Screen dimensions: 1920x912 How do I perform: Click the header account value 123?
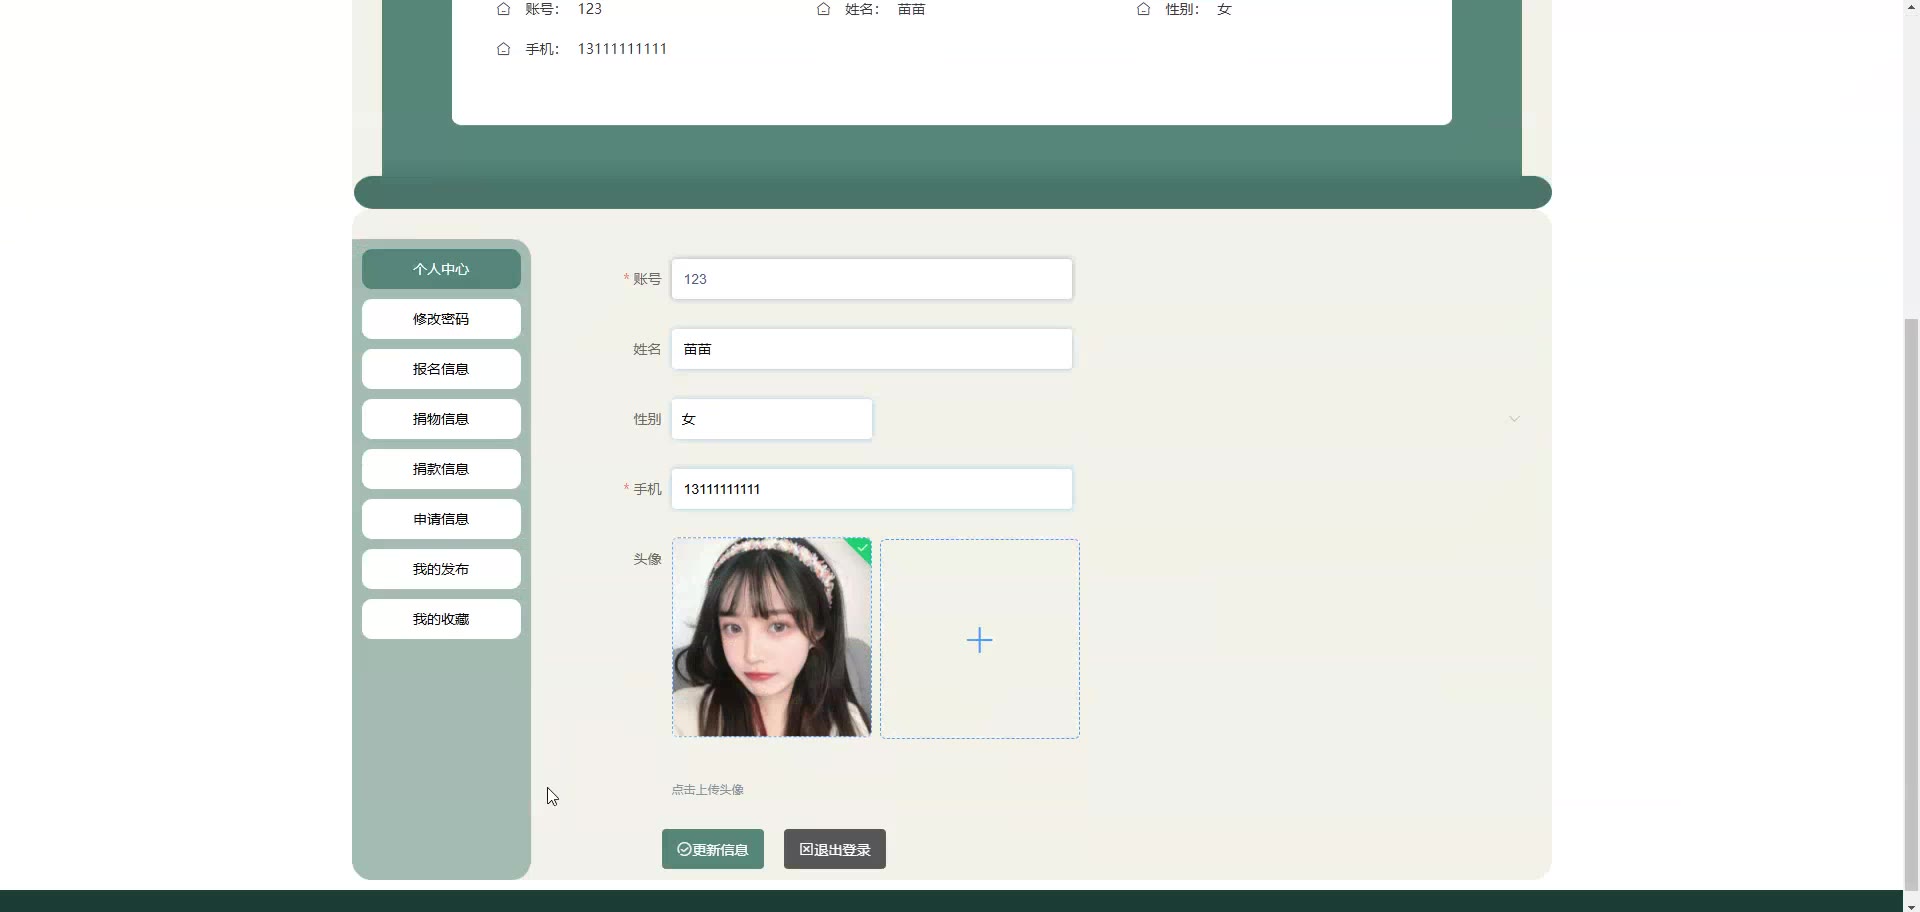[590, 9]
